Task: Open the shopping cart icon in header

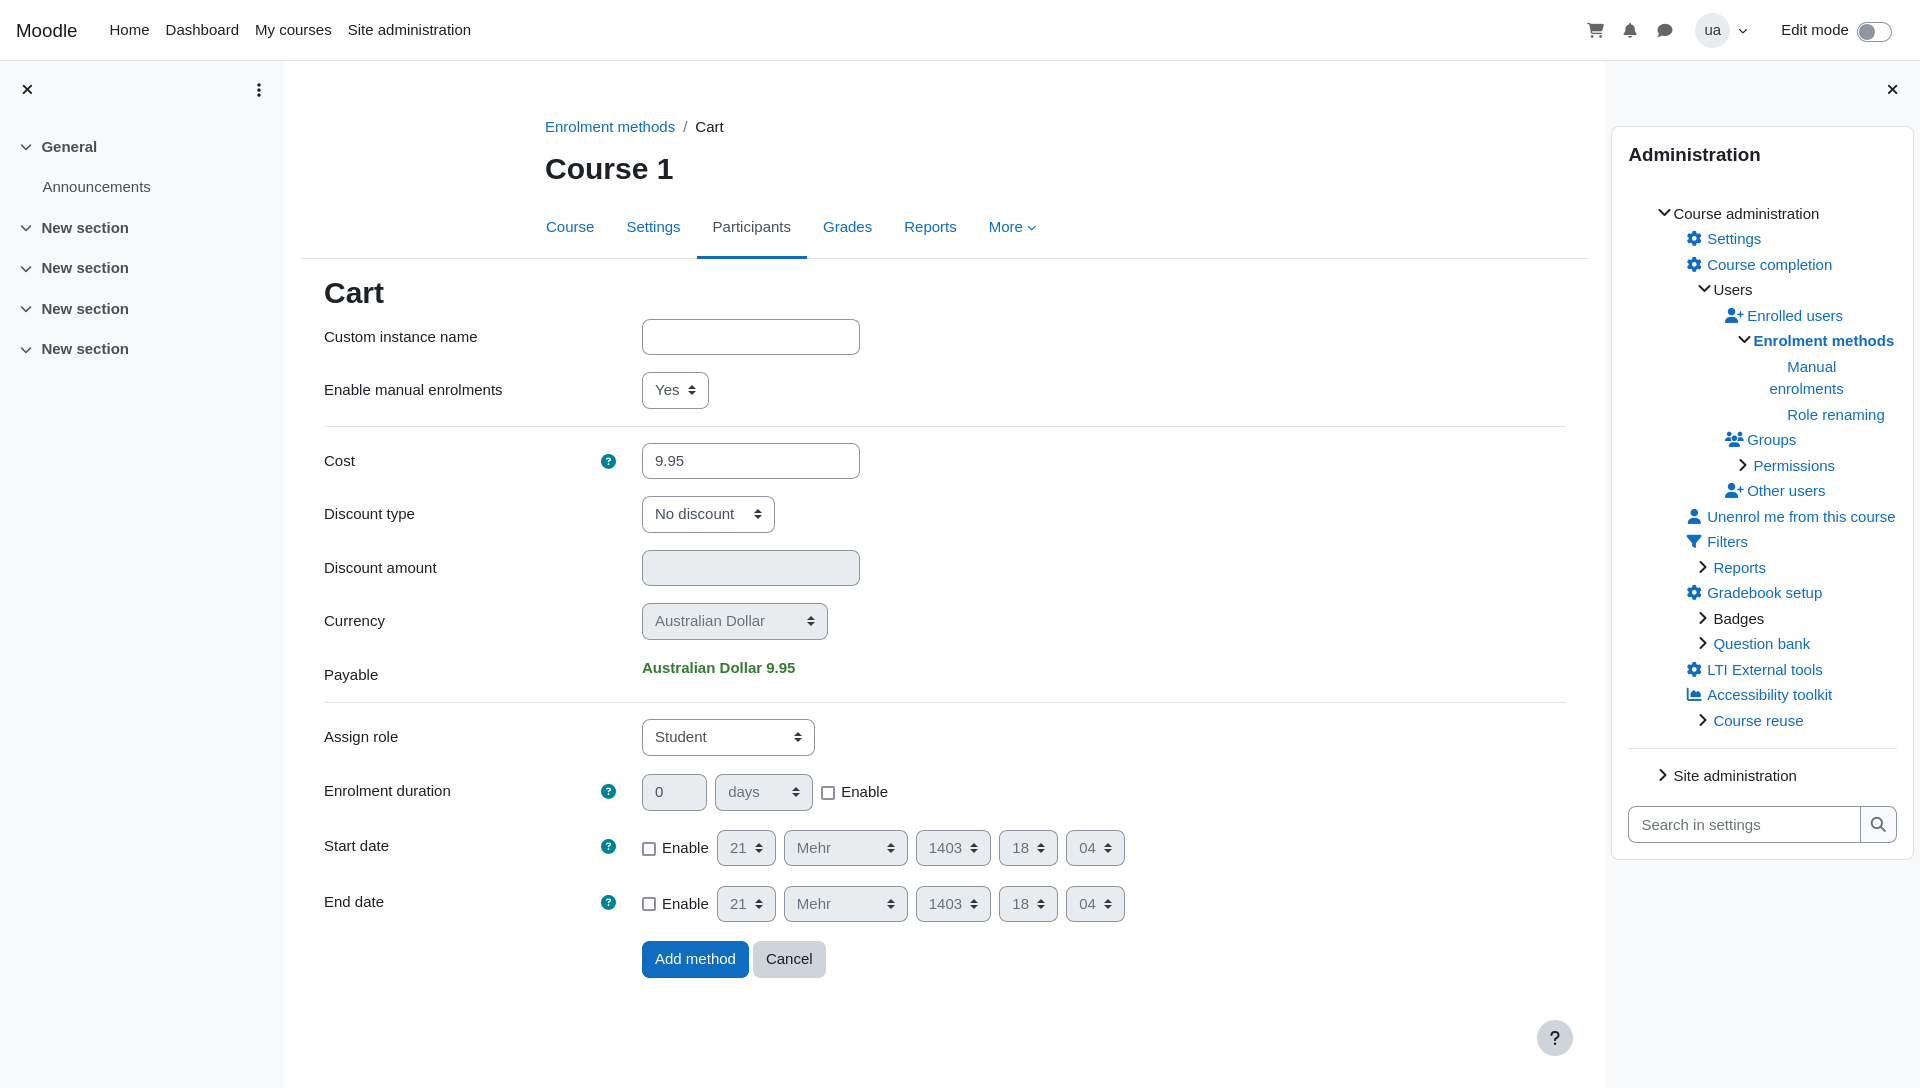Action: tap(1595, 30)
